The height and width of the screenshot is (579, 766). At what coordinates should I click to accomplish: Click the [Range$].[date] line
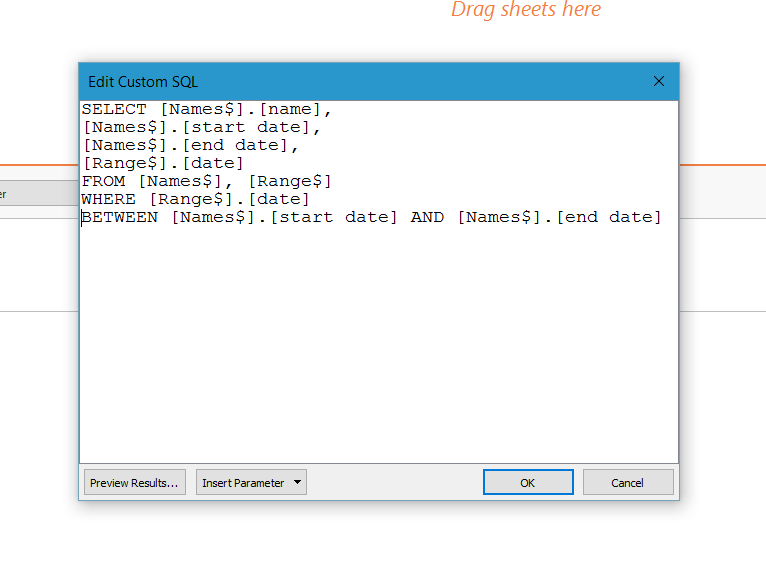pos(163,163)
